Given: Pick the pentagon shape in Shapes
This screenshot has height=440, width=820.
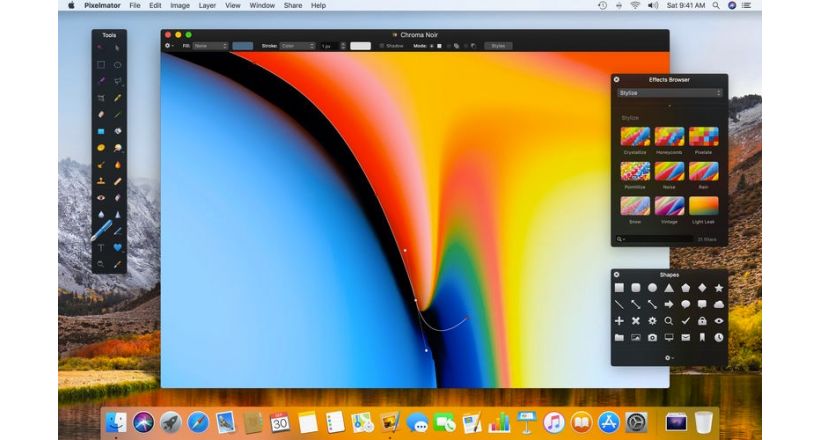Looking at the screenshot, I should click(686, 288).
